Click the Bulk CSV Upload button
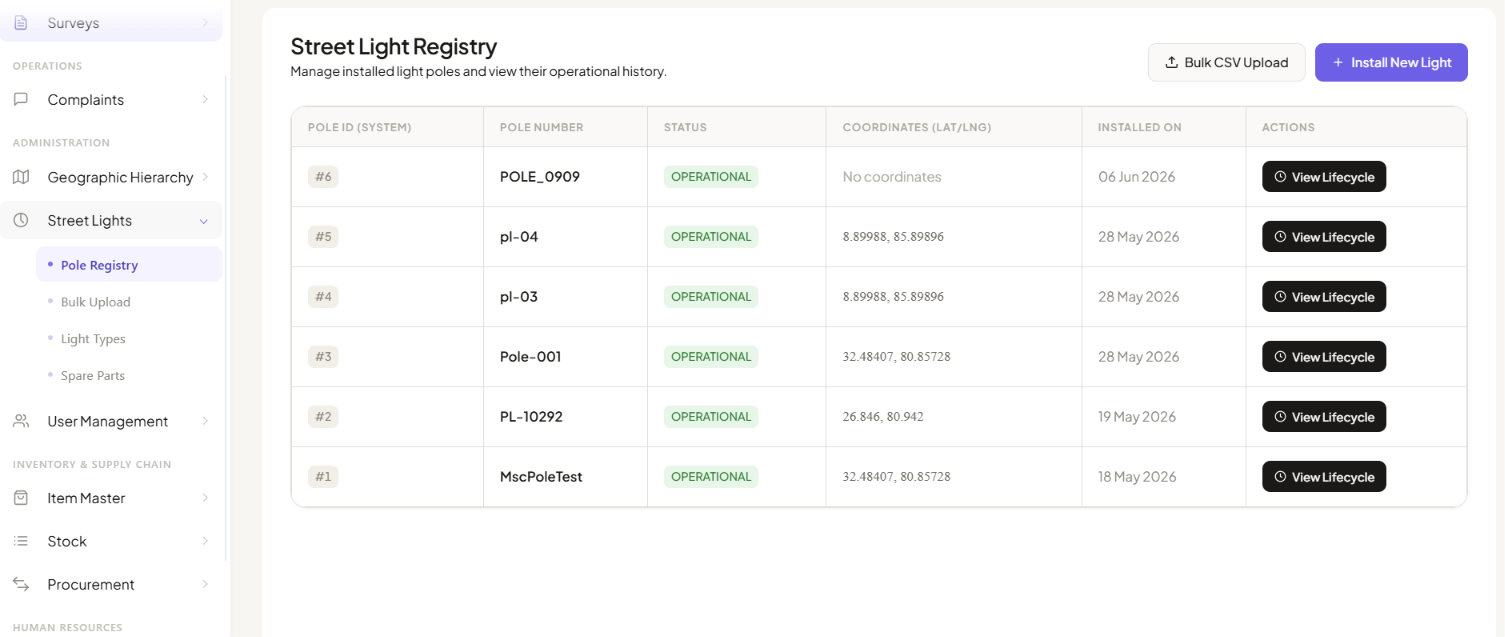This screenshot has width=1505, height=637. [x=1227, y=62]
